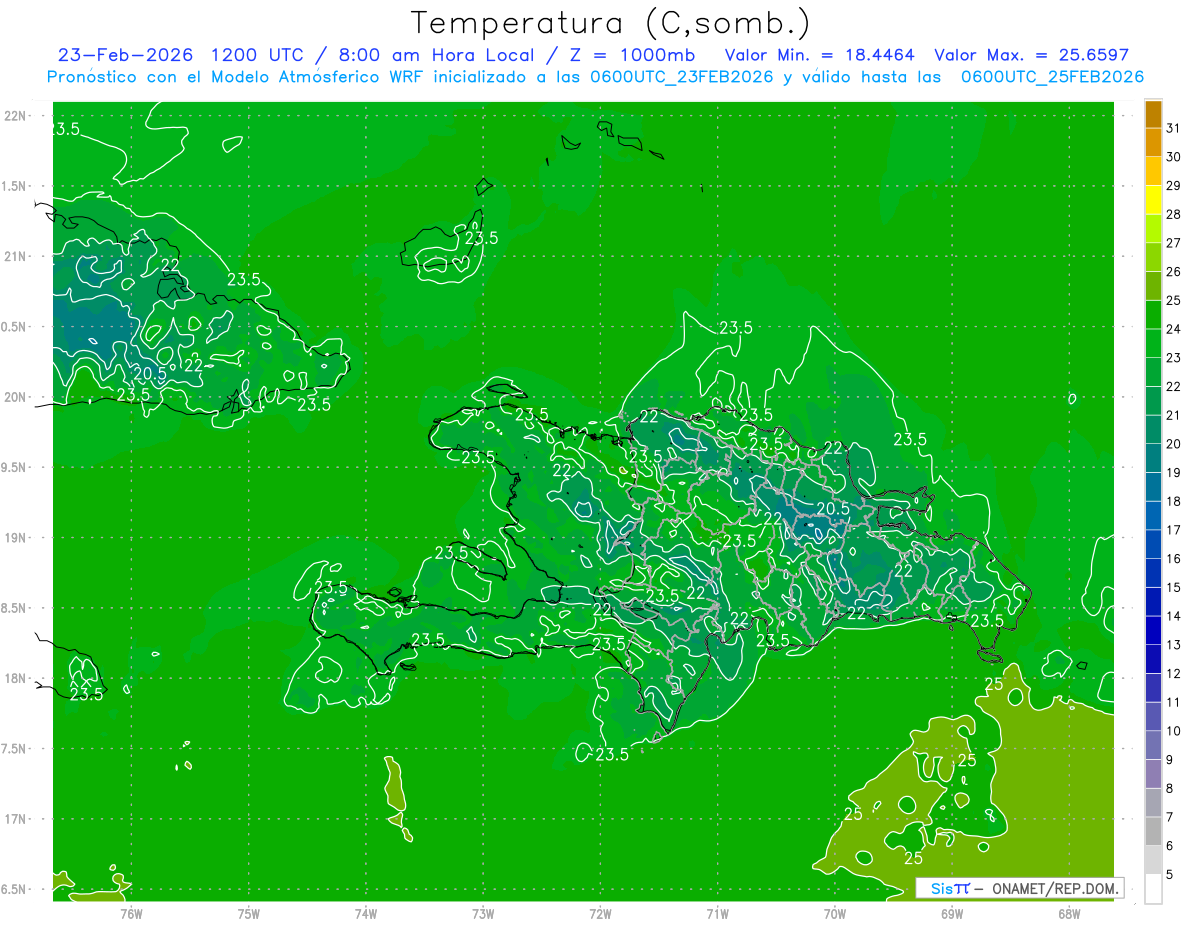Pick the yellow colorbar segment between 29 and 28
The width and height of the screenshot is (1200, 927).
(x=1153, y=200)
